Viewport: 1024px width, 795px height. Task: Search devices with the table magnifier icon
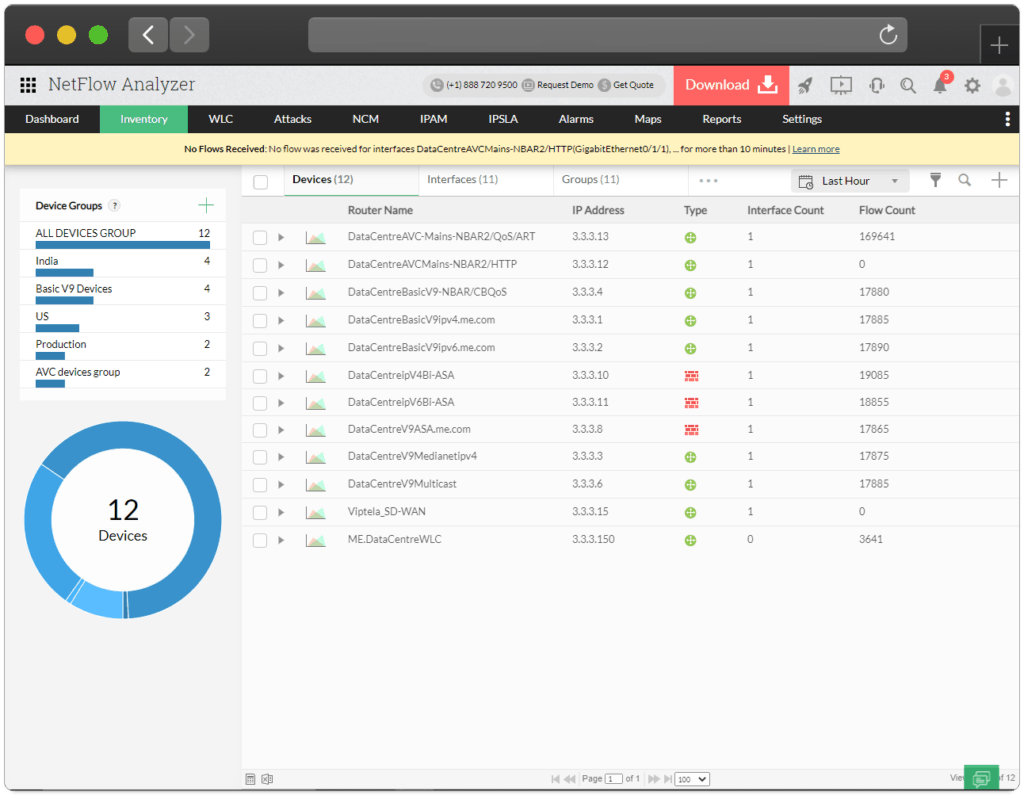click(965, 180)
